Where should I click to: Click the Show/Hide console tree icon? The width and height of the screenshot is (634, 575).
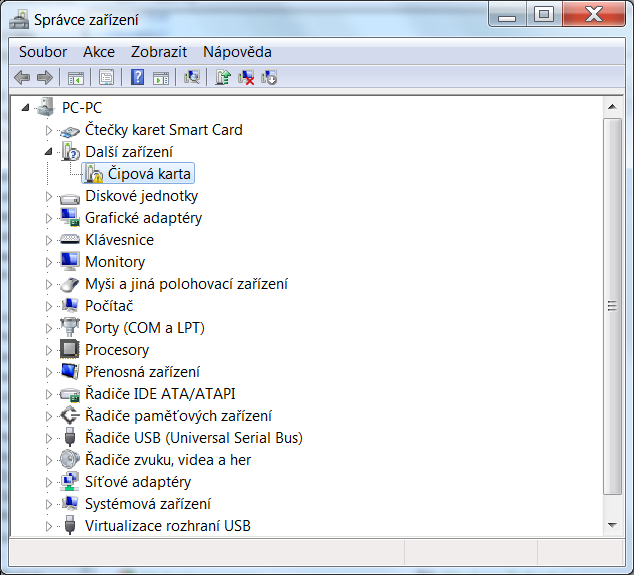point(75,77)
